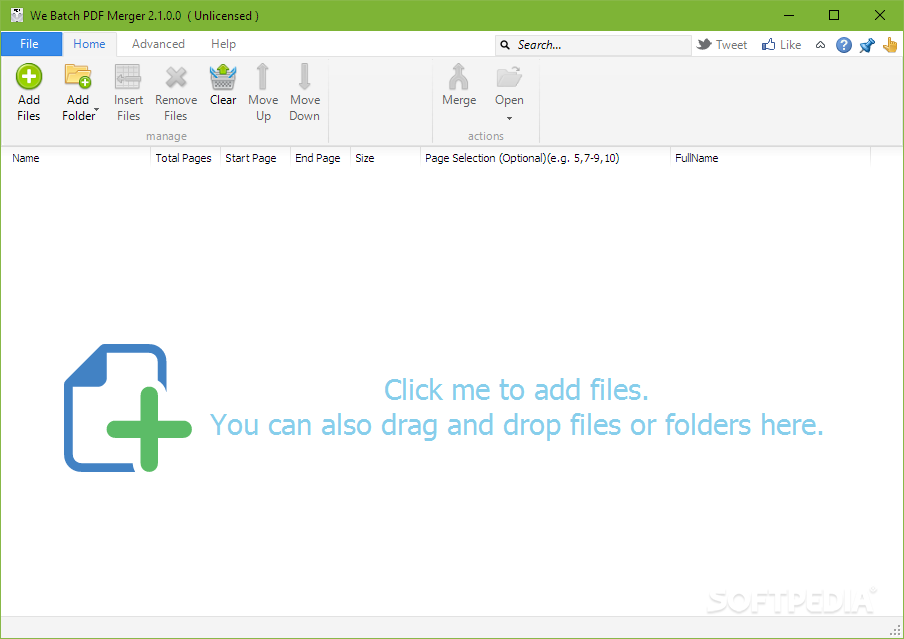Click the pointing hand icon
904x639 pixels.
[x=890, y=44]
